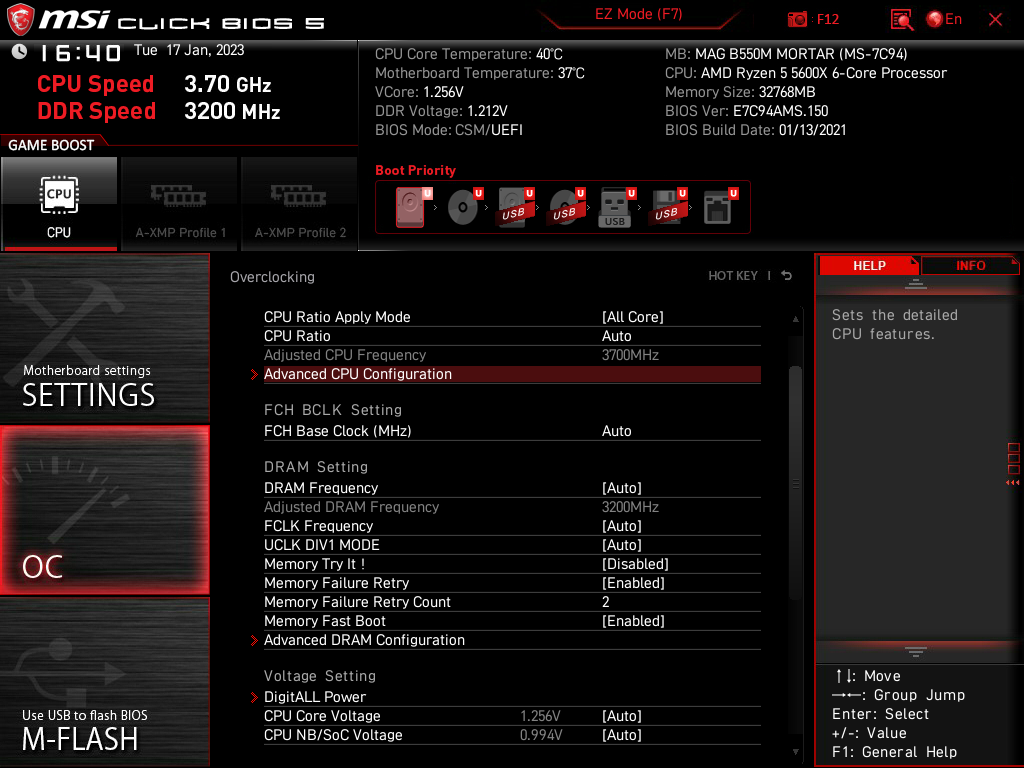Enable A-XMP Profile 2
Viewport: 1024px width, 768px height.
pyautogui.click(x=300, y=204)
